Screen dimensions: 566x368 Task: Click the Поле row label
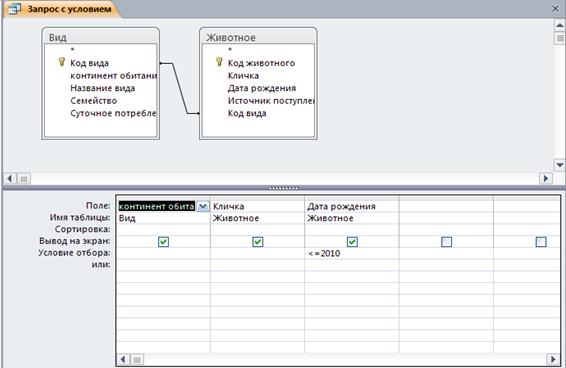(98, 205)
